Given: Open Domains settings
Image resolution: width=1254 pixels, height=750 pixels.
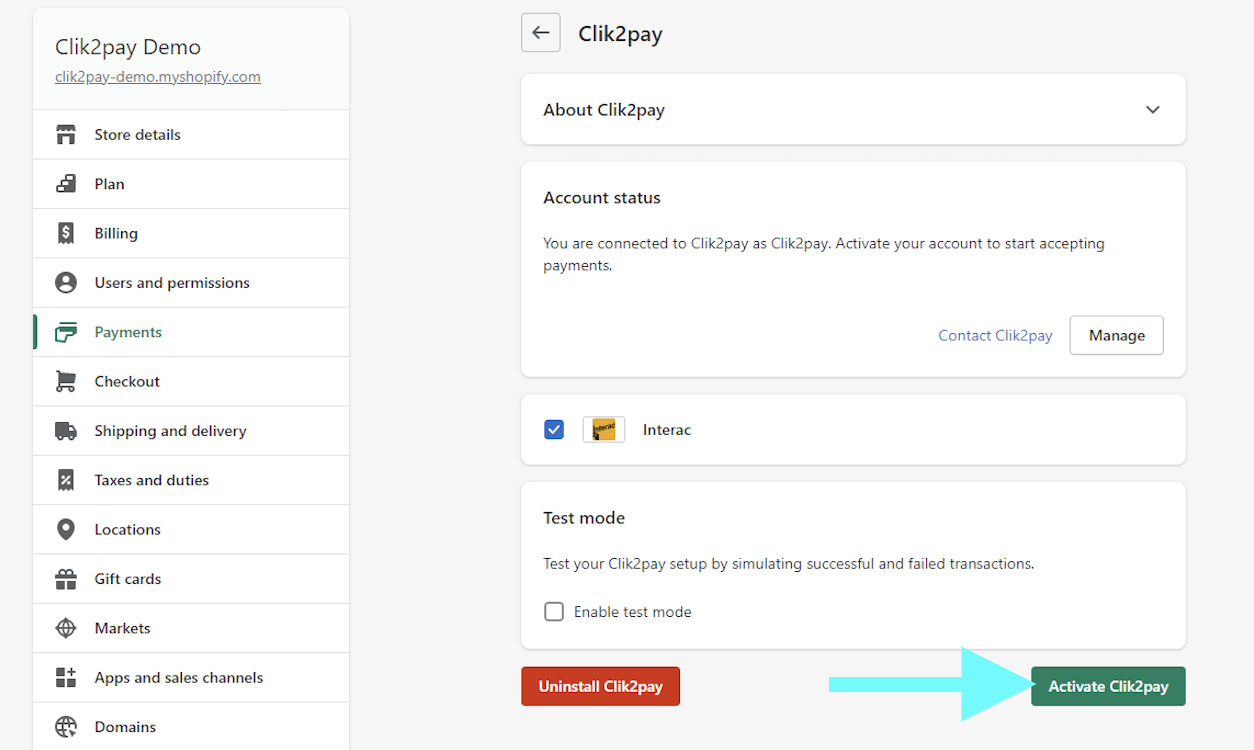Looking at the screenshot, I should pyautogui.click(x=191, y=727).
